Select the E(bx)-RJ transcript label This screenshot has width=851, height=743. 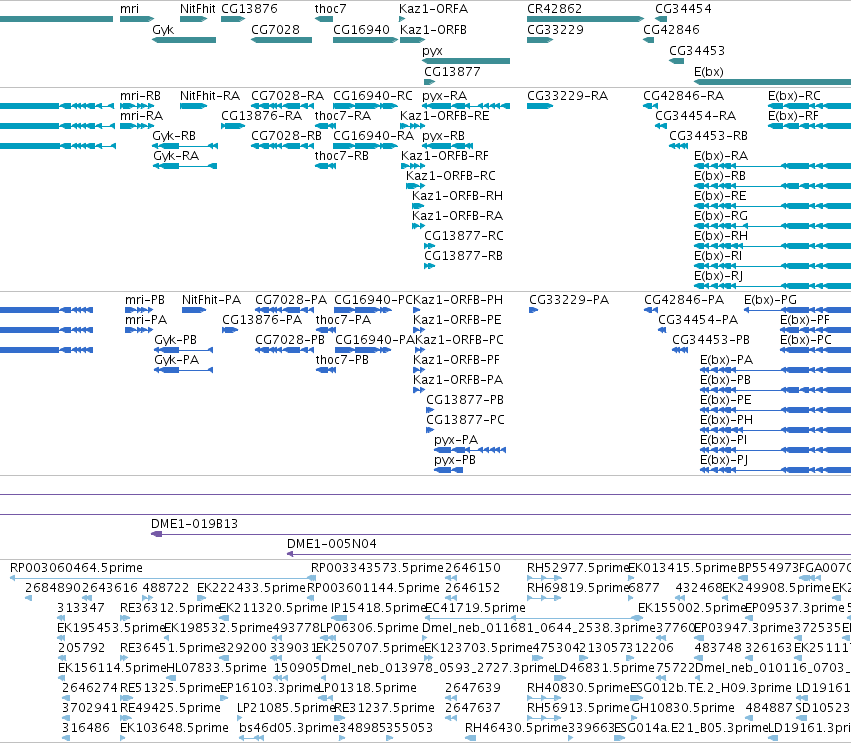(x=719, y=276)
